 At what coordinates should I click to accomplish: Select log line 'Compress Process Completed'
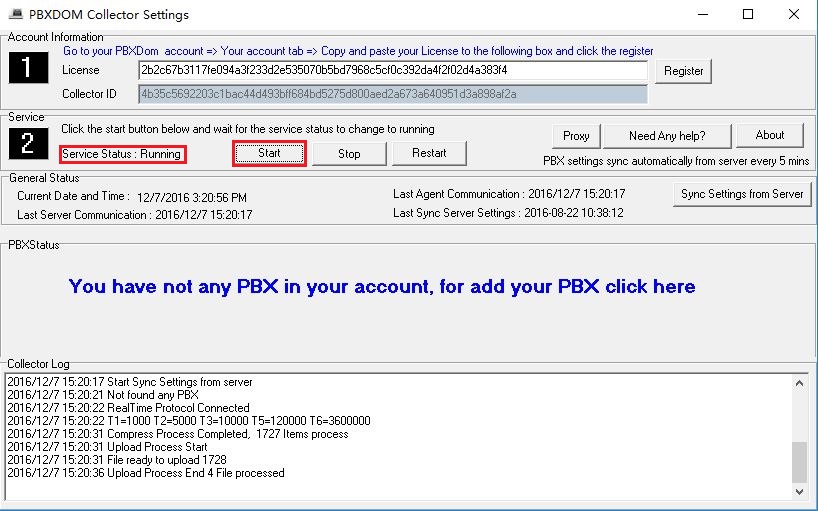coord(178,434)
